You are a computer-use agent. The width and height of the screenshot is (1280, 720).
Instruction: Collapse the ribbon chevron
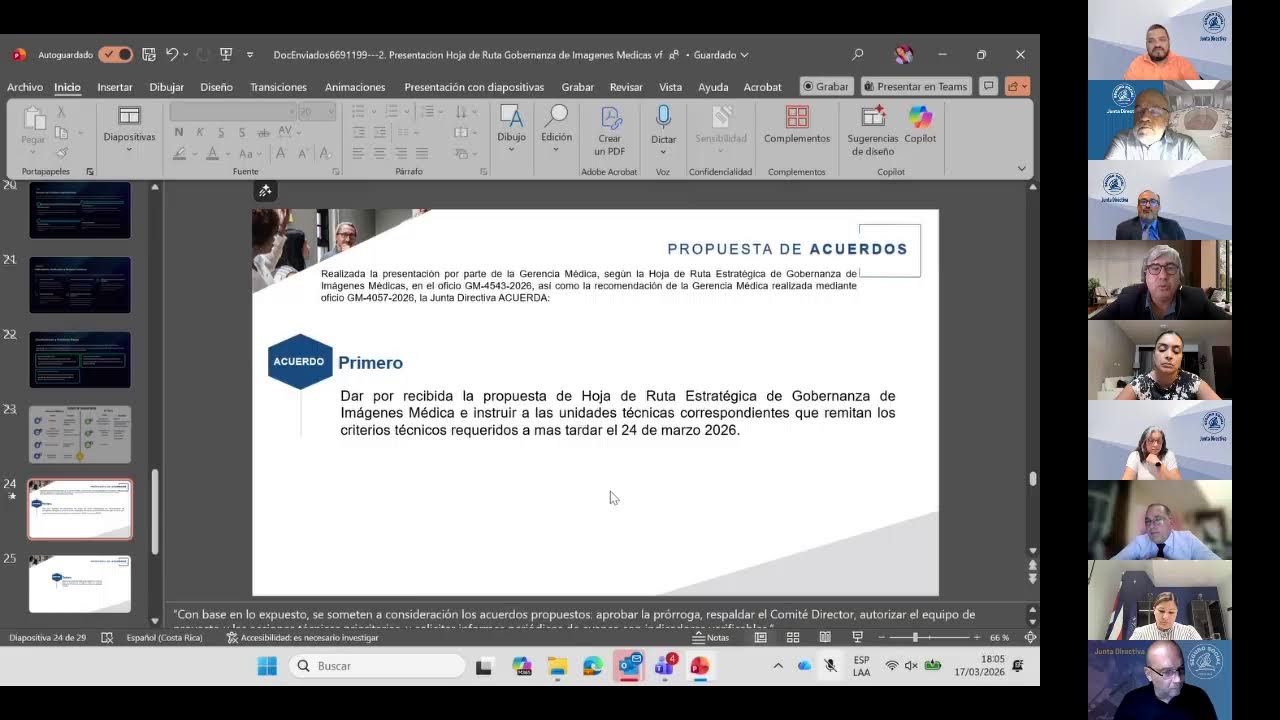pos(1021,169)
